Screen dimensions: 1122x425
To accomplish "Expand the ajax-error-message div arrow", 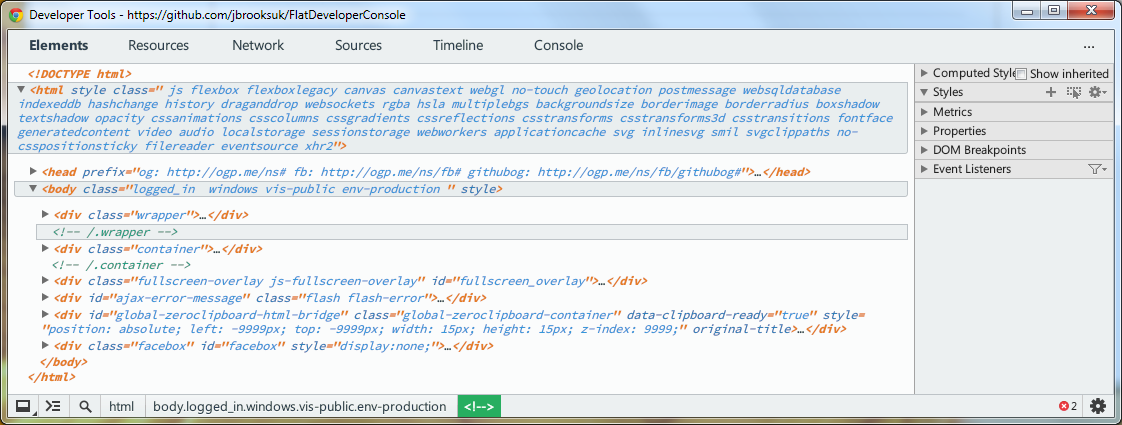I will pos(46,297).
